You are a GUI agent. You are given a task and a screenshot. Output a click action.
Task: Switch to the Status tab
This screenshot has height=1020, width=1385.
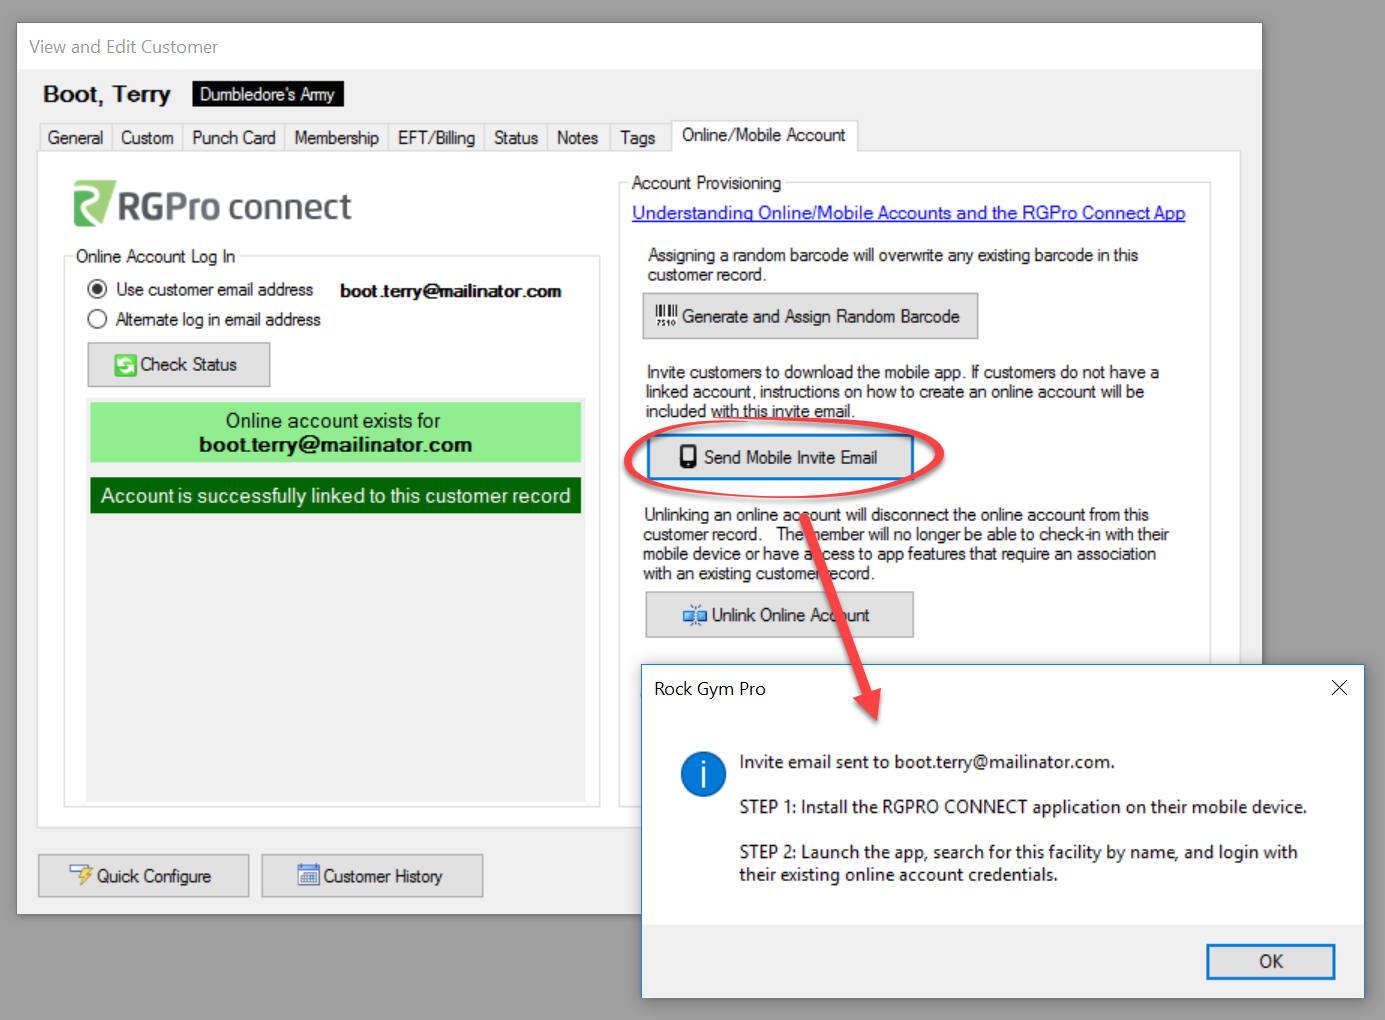[x=516, y=138]
